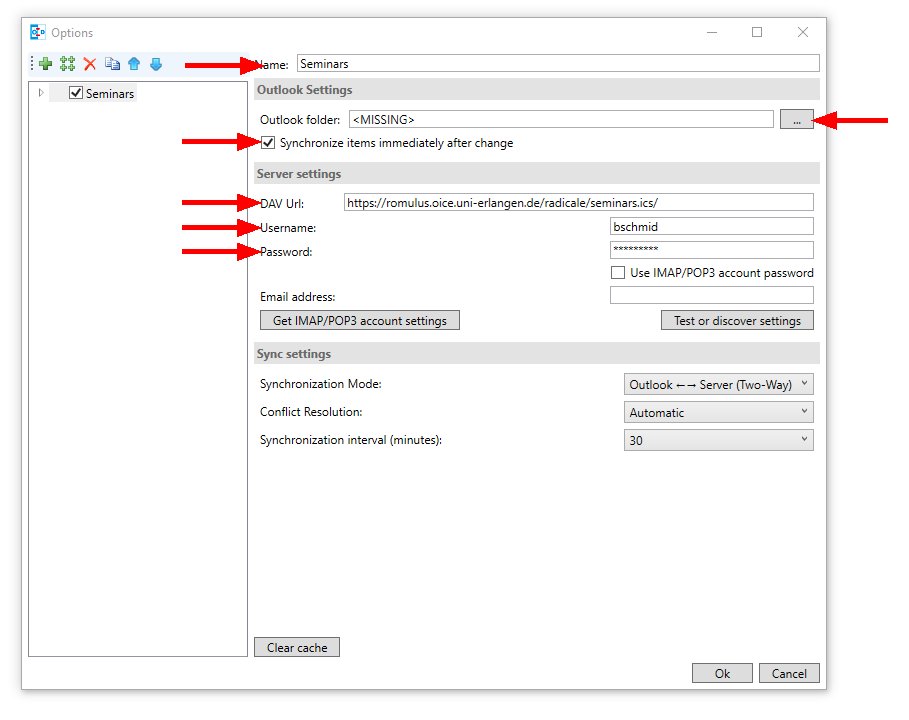Move the profile up with blue arrow
This screenshot has height=720, width=909.
tap(134, 64)
